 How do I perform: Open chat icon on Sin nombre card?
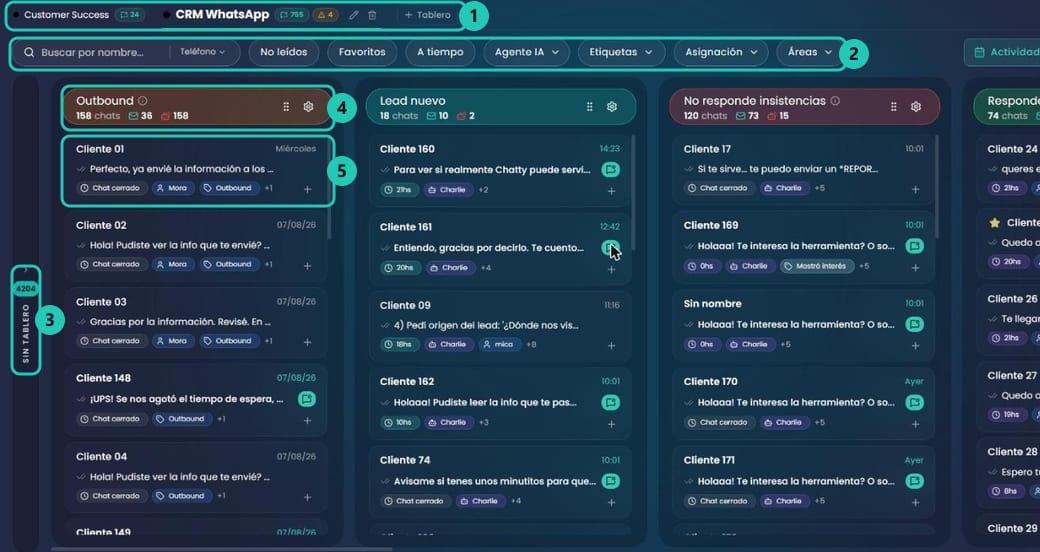(914, 324)
